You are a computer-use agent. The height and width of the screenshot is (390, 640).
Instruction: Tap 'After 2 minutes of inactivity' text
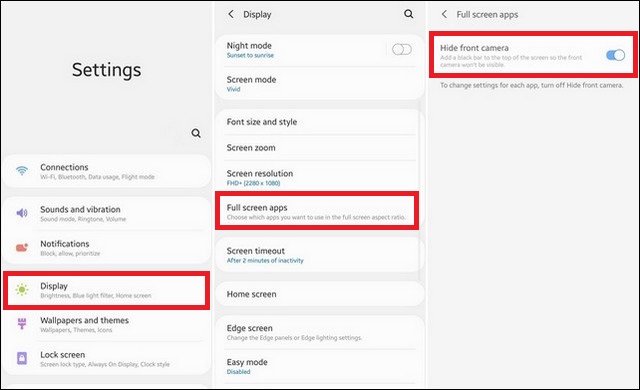[x=265, y=260]
